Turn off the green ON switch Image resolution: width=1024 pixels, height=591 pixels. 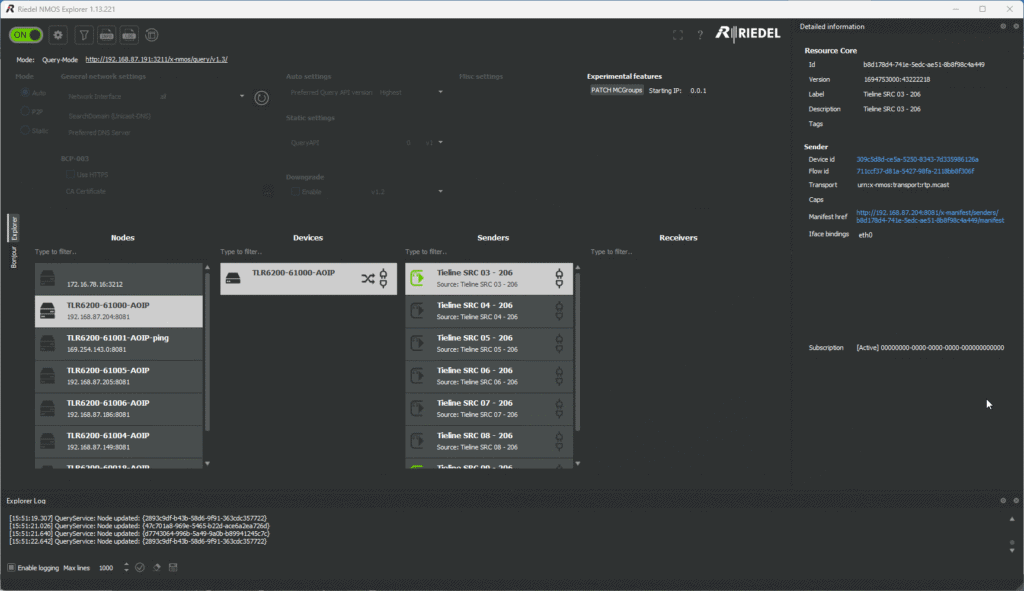pyautogui.click(x=26, y=35)
